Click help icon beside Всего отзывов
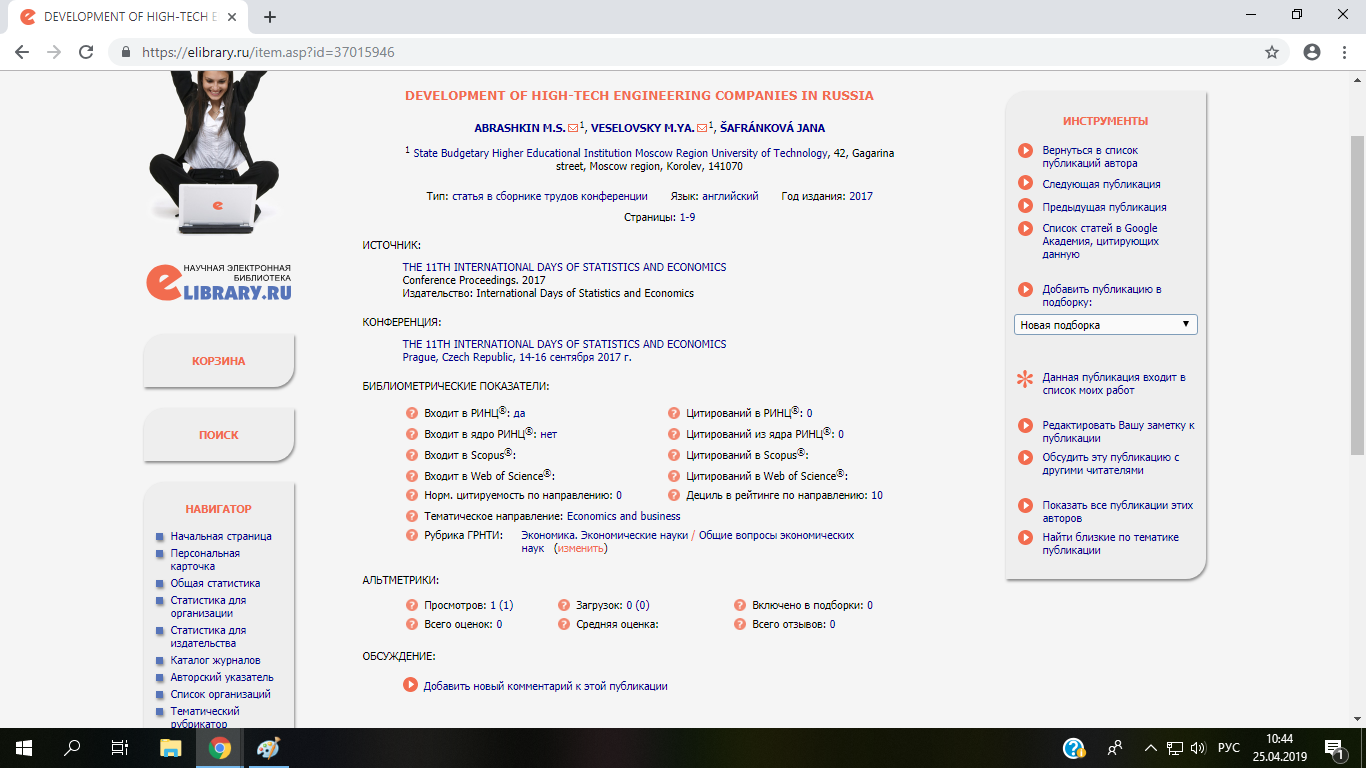Screen dimensions: 1366x768 (x=740, y=624)
